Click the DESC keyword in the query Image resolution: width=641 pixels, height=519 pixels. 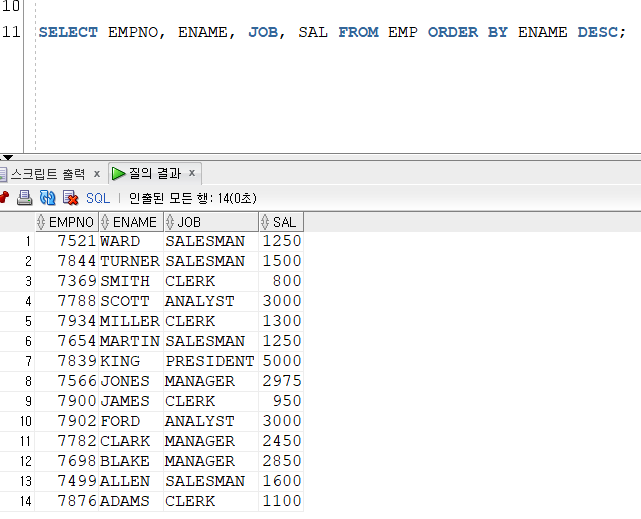(x=598, y=32)
